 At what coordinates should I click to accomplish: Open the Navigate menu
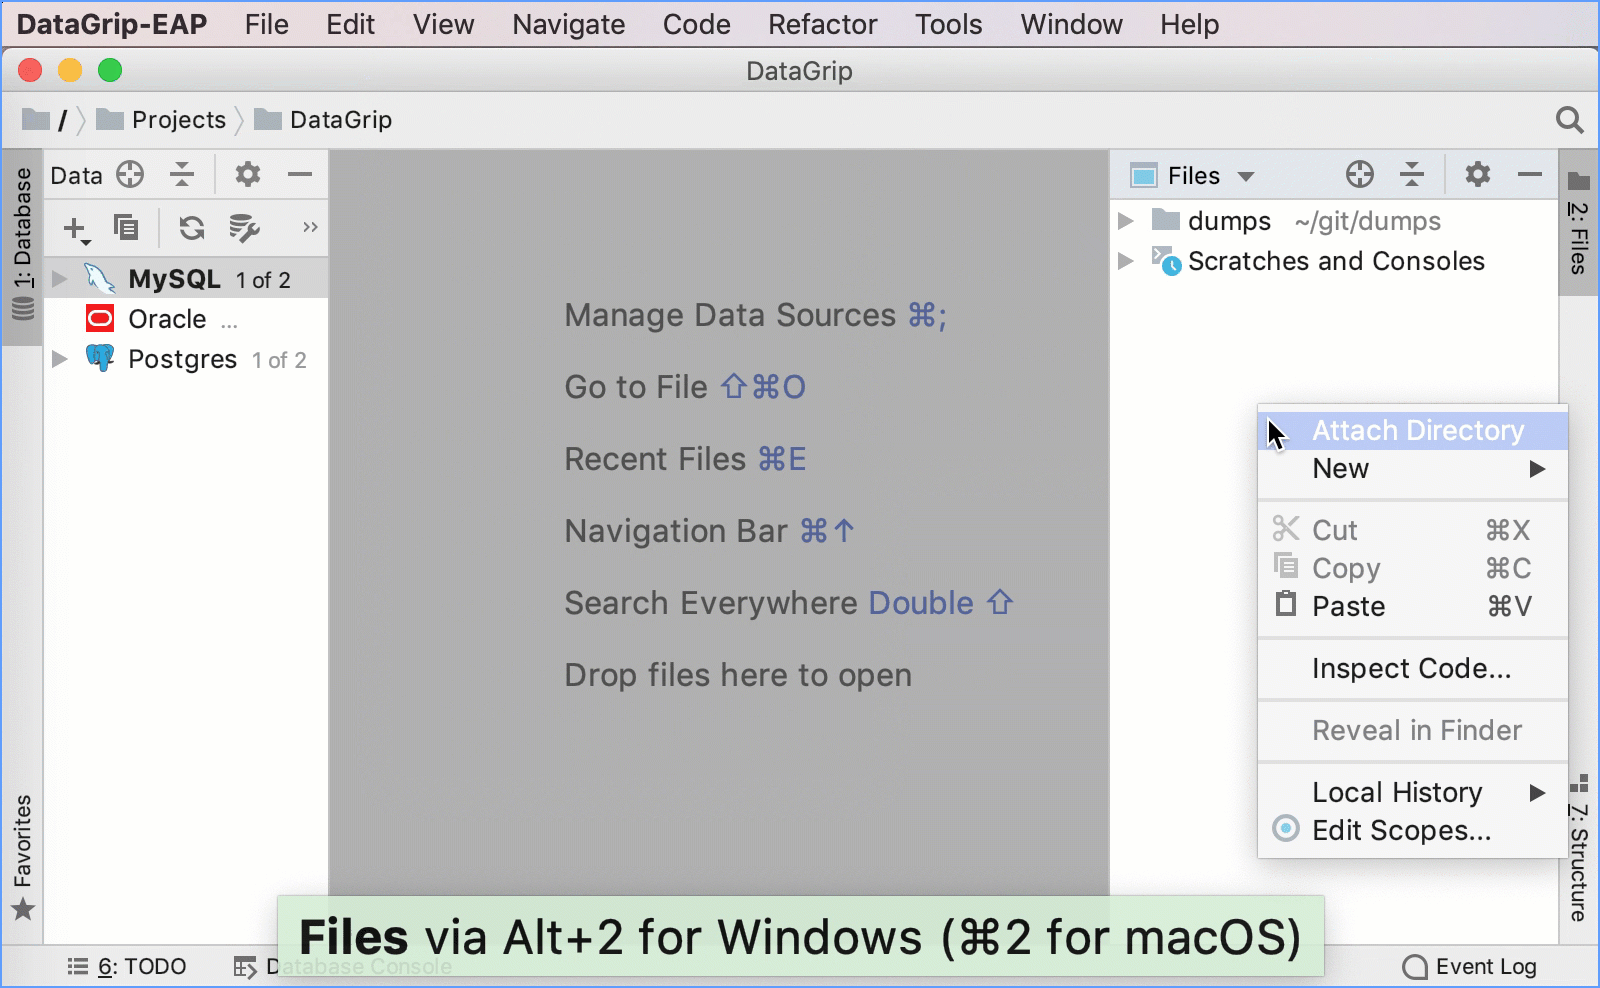click(x=569, y=24)
